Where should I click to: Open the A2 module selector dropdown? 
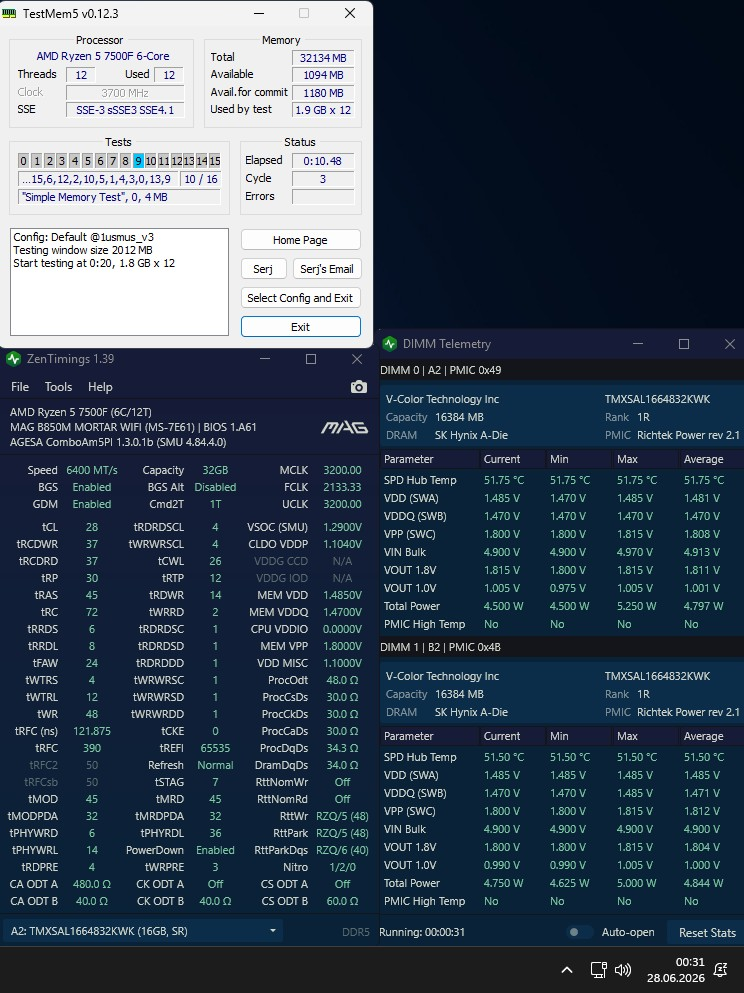click(x=142, y=931)
